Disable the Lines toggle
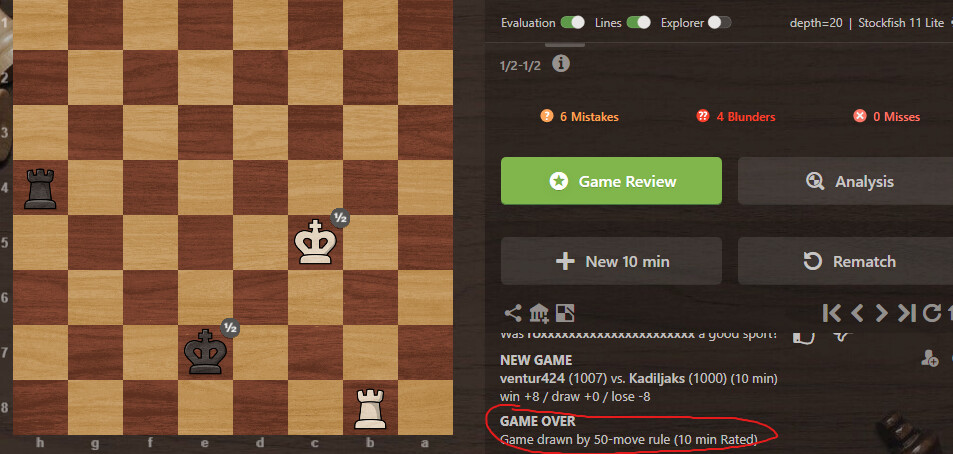The image size is (953, 454). pos(639,23)
